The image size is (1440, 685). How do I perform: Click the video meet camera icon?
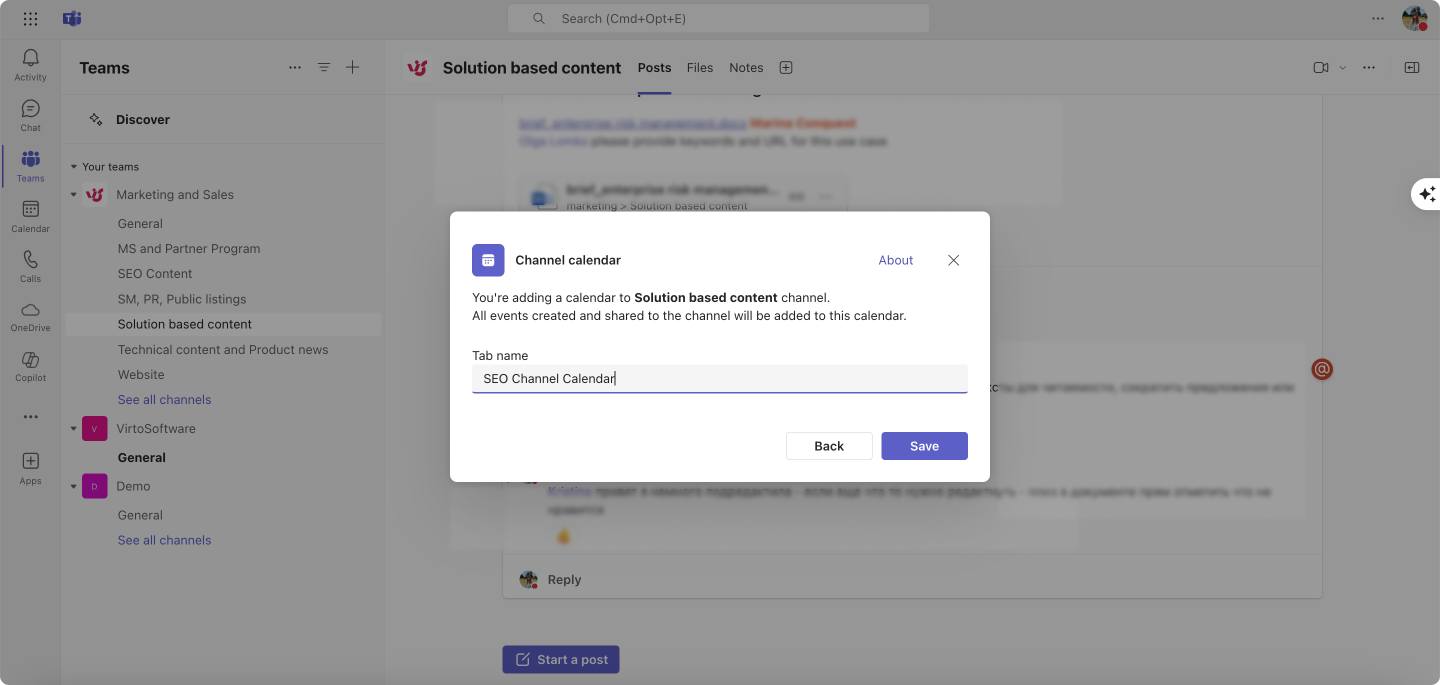coord(1320,68)
